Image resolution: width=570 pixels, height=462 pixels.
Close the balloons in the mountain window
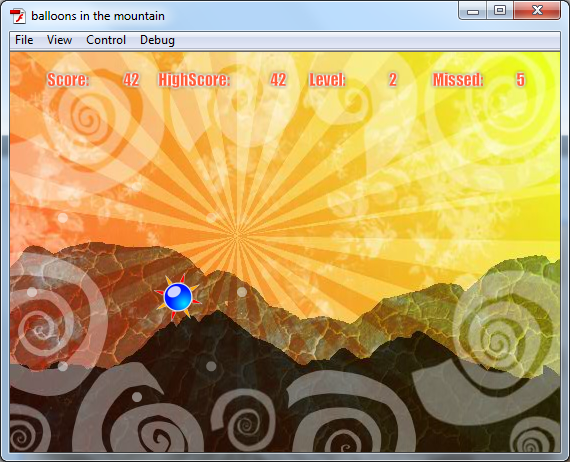pos(537,11)
